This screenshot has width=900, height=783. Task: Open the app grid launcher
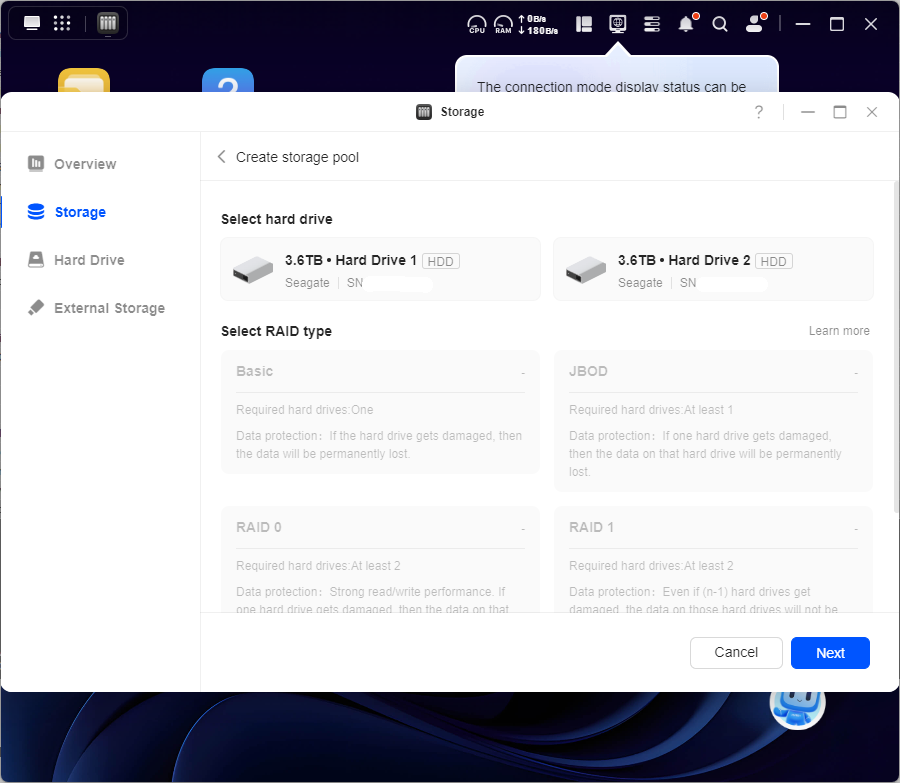coord(62,23)
